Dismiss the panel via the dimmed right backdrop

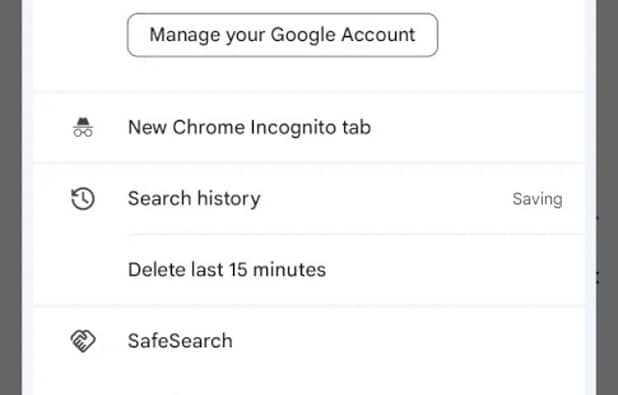(x=607, y=197)
